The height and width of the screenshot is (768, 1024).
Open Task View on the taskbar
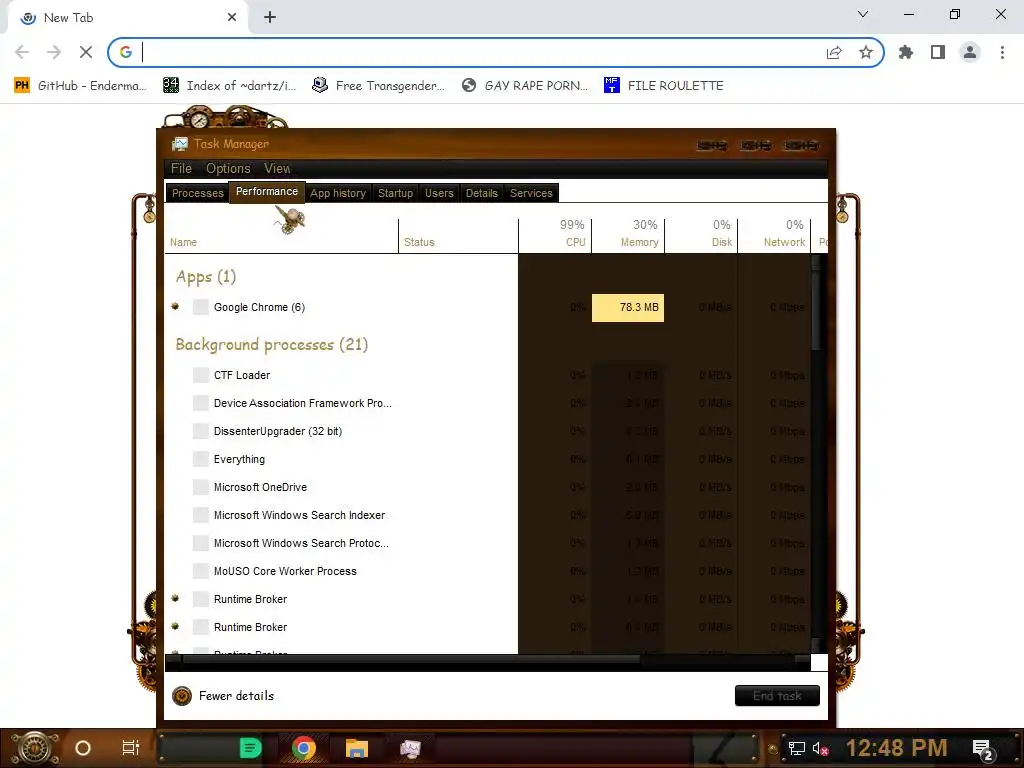(x=131, y=748)
